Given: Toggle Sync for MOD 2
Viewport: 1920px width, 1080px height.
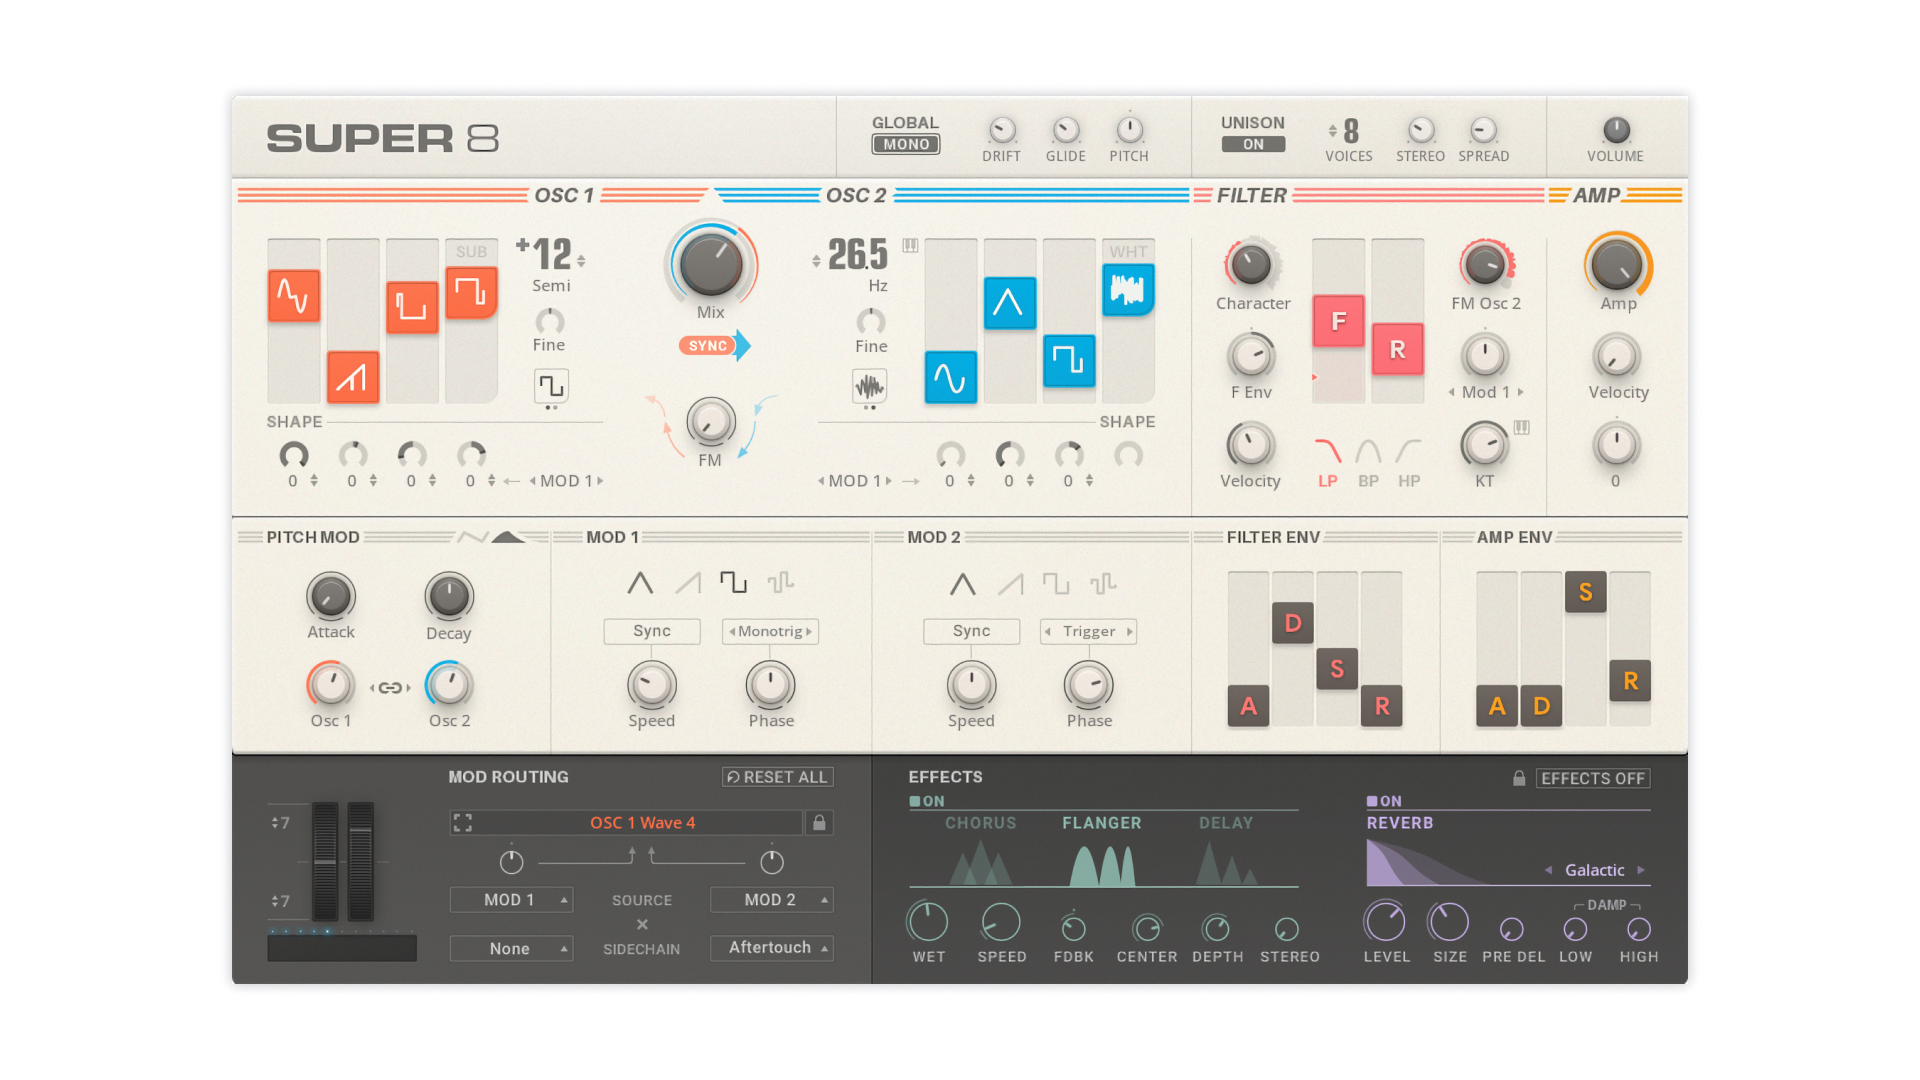Looking at the screenshot, I should (x=971, y=631).
